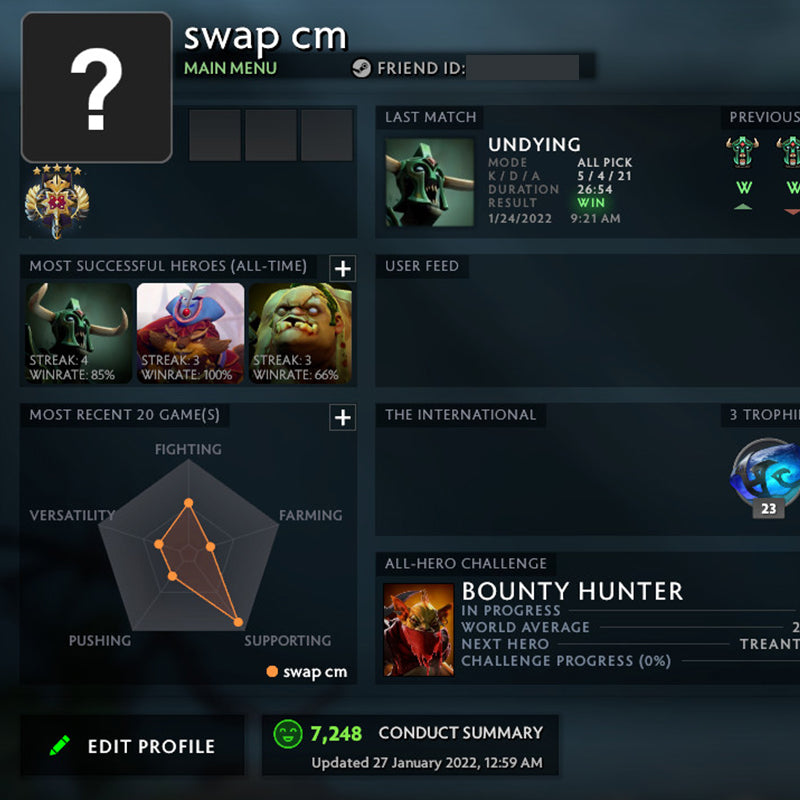Viewport: 800px width, 800px height.
Task: Expand Most Successful Heroes with plus button
Action: [x=342, y=268]
